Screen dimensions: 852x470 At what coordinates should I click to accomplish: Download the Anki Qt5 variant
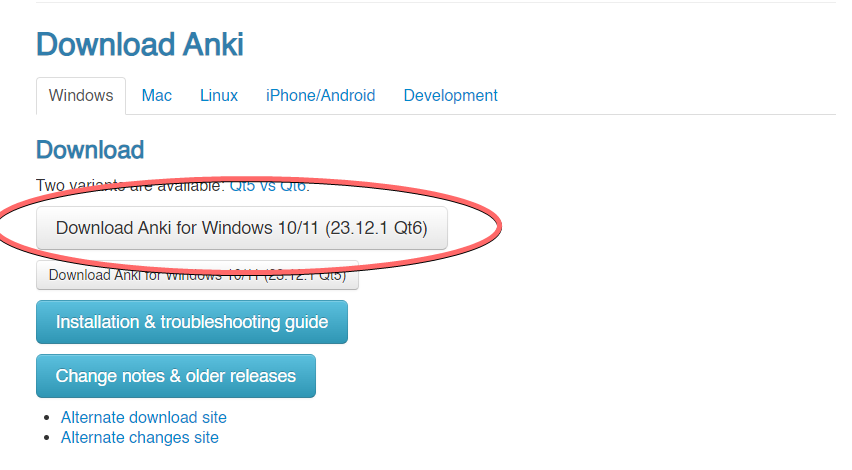click(197, 275)
